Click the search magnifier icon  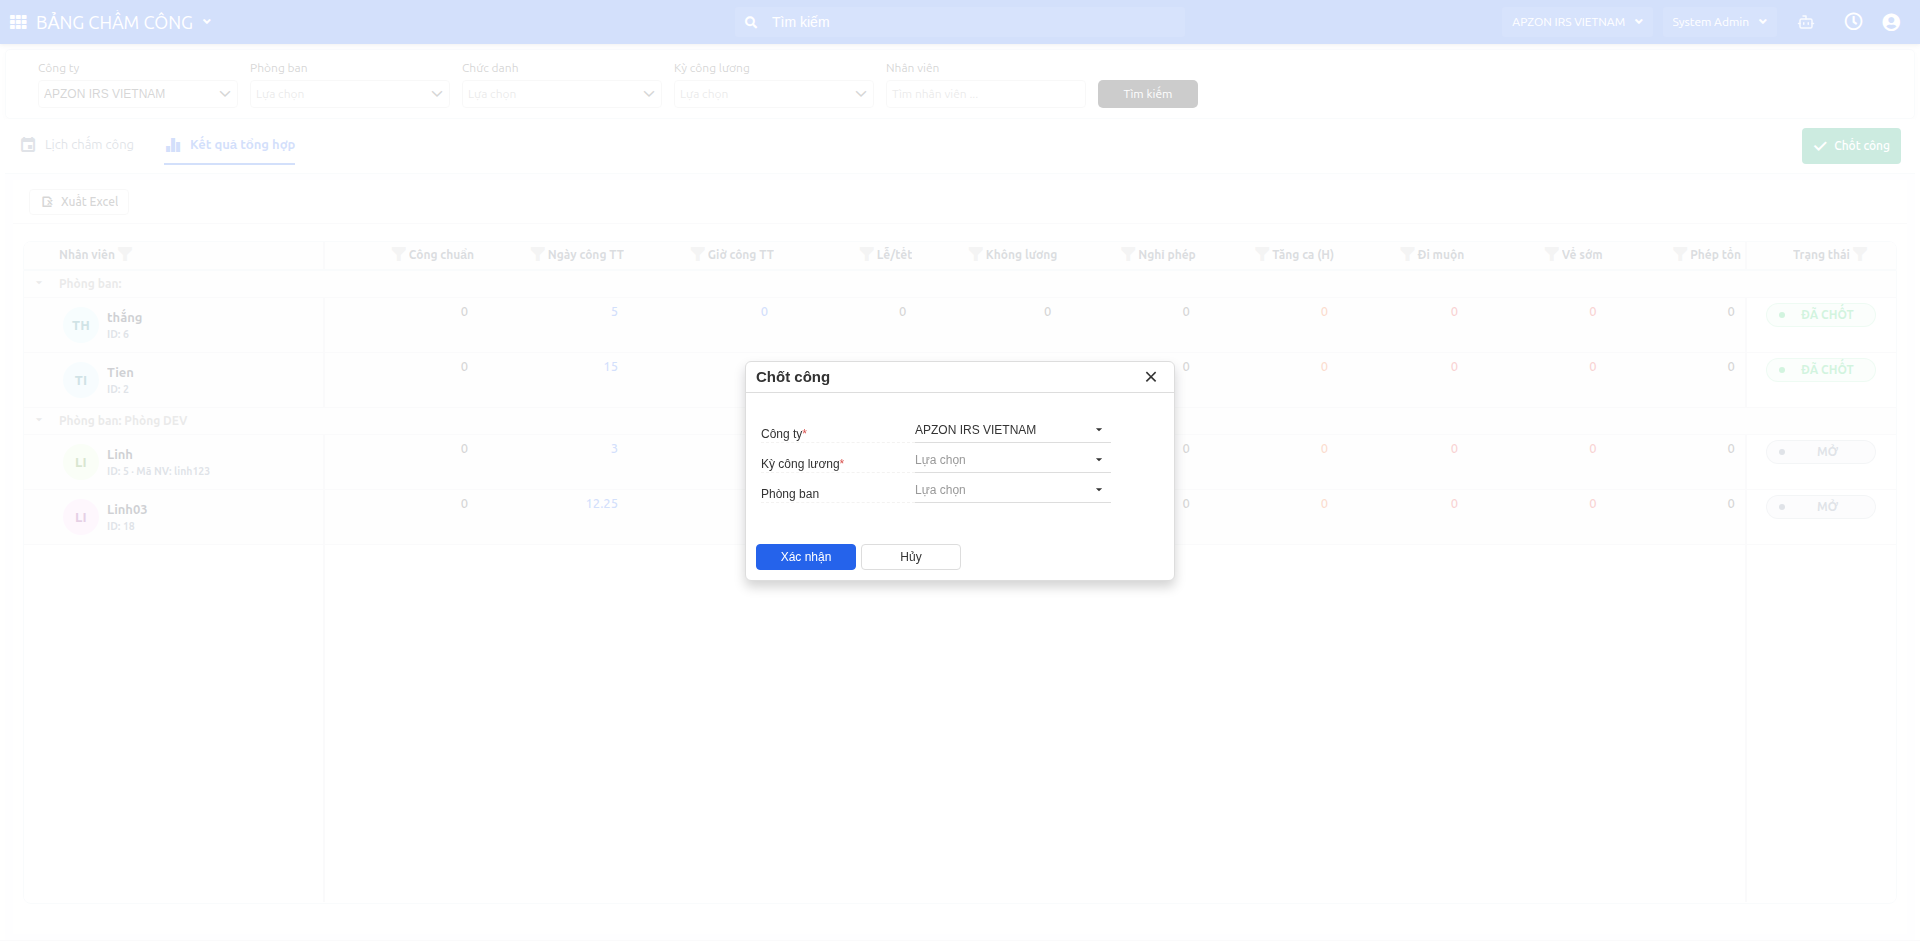pos(751,22)
